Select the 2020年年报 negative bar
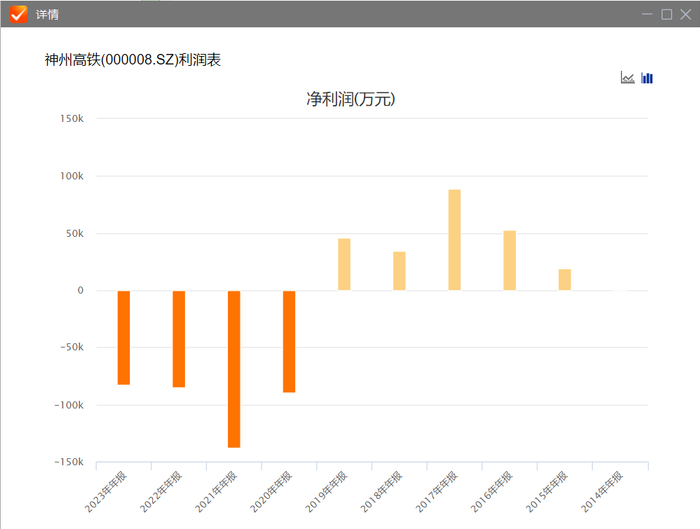Viewport: 700px width, 529px height. (289, 342)
